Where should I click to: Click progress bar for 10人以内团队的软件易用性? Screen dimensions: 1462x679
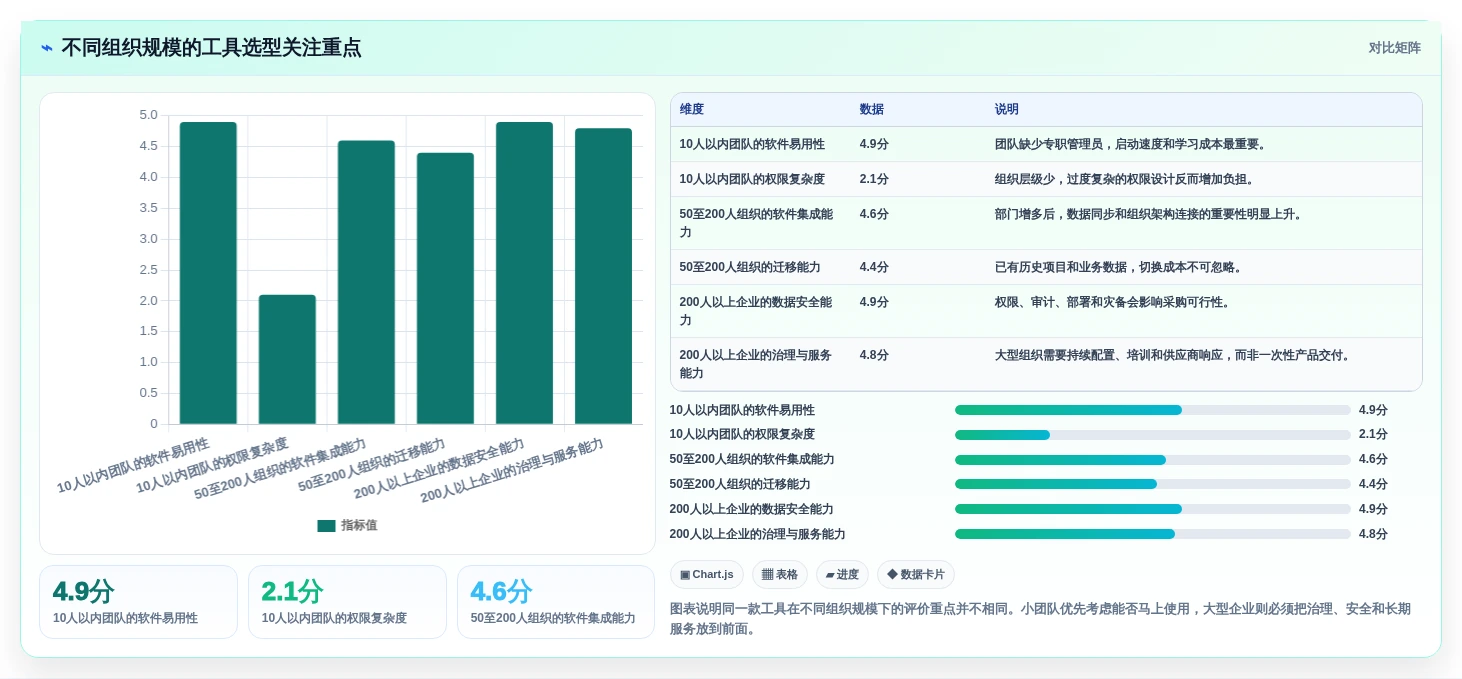tap(1152, 410)
